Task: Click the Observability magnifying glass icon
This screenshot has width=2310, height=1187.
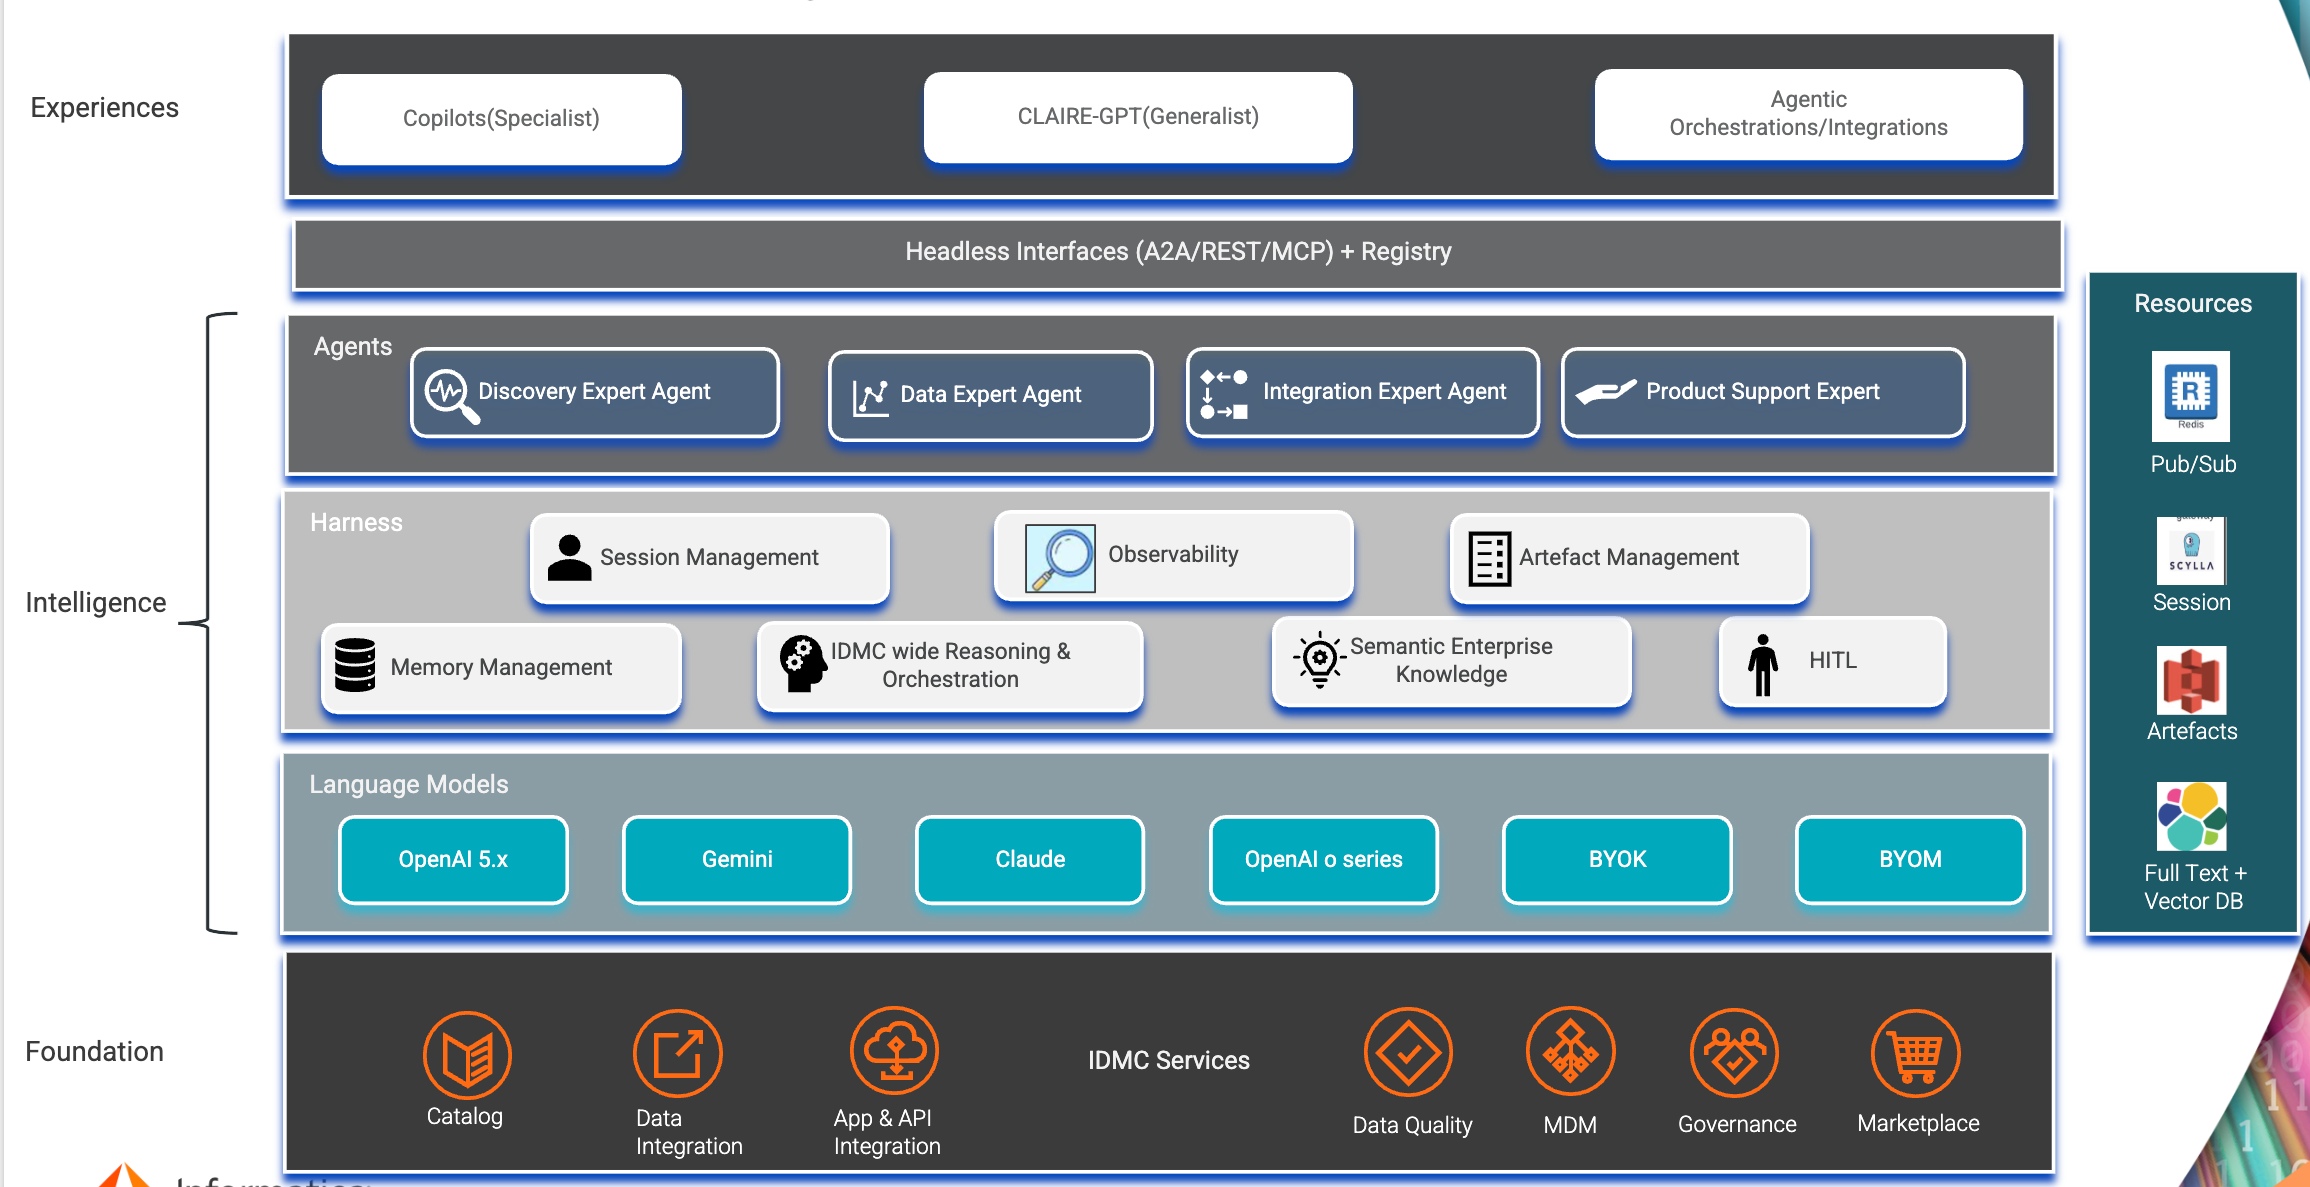Action: 1060,558
